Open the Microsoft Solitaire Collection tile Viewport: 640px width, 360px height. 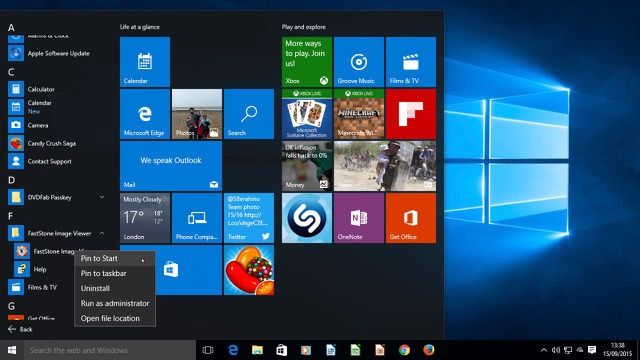click(x=307, y=114)
